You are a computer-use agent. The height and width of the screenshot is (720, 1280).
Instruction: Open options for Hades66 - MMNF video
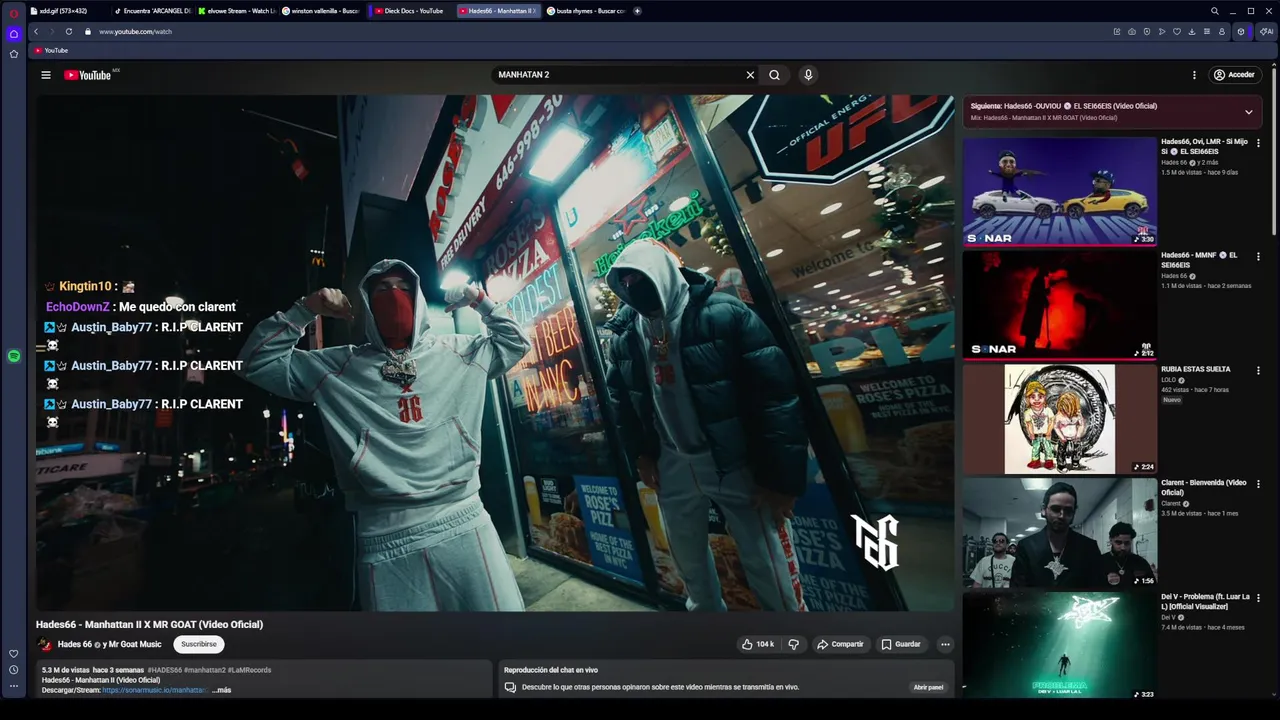coord(1258,256)
